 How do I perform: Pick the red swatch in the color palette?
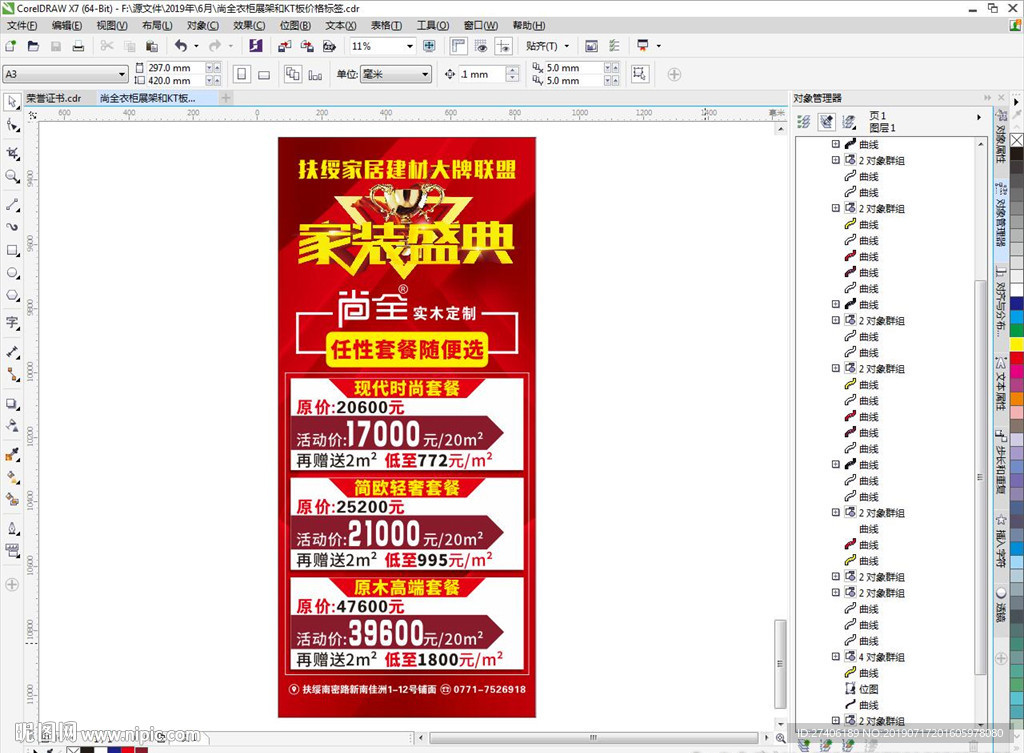(1017, 358)
